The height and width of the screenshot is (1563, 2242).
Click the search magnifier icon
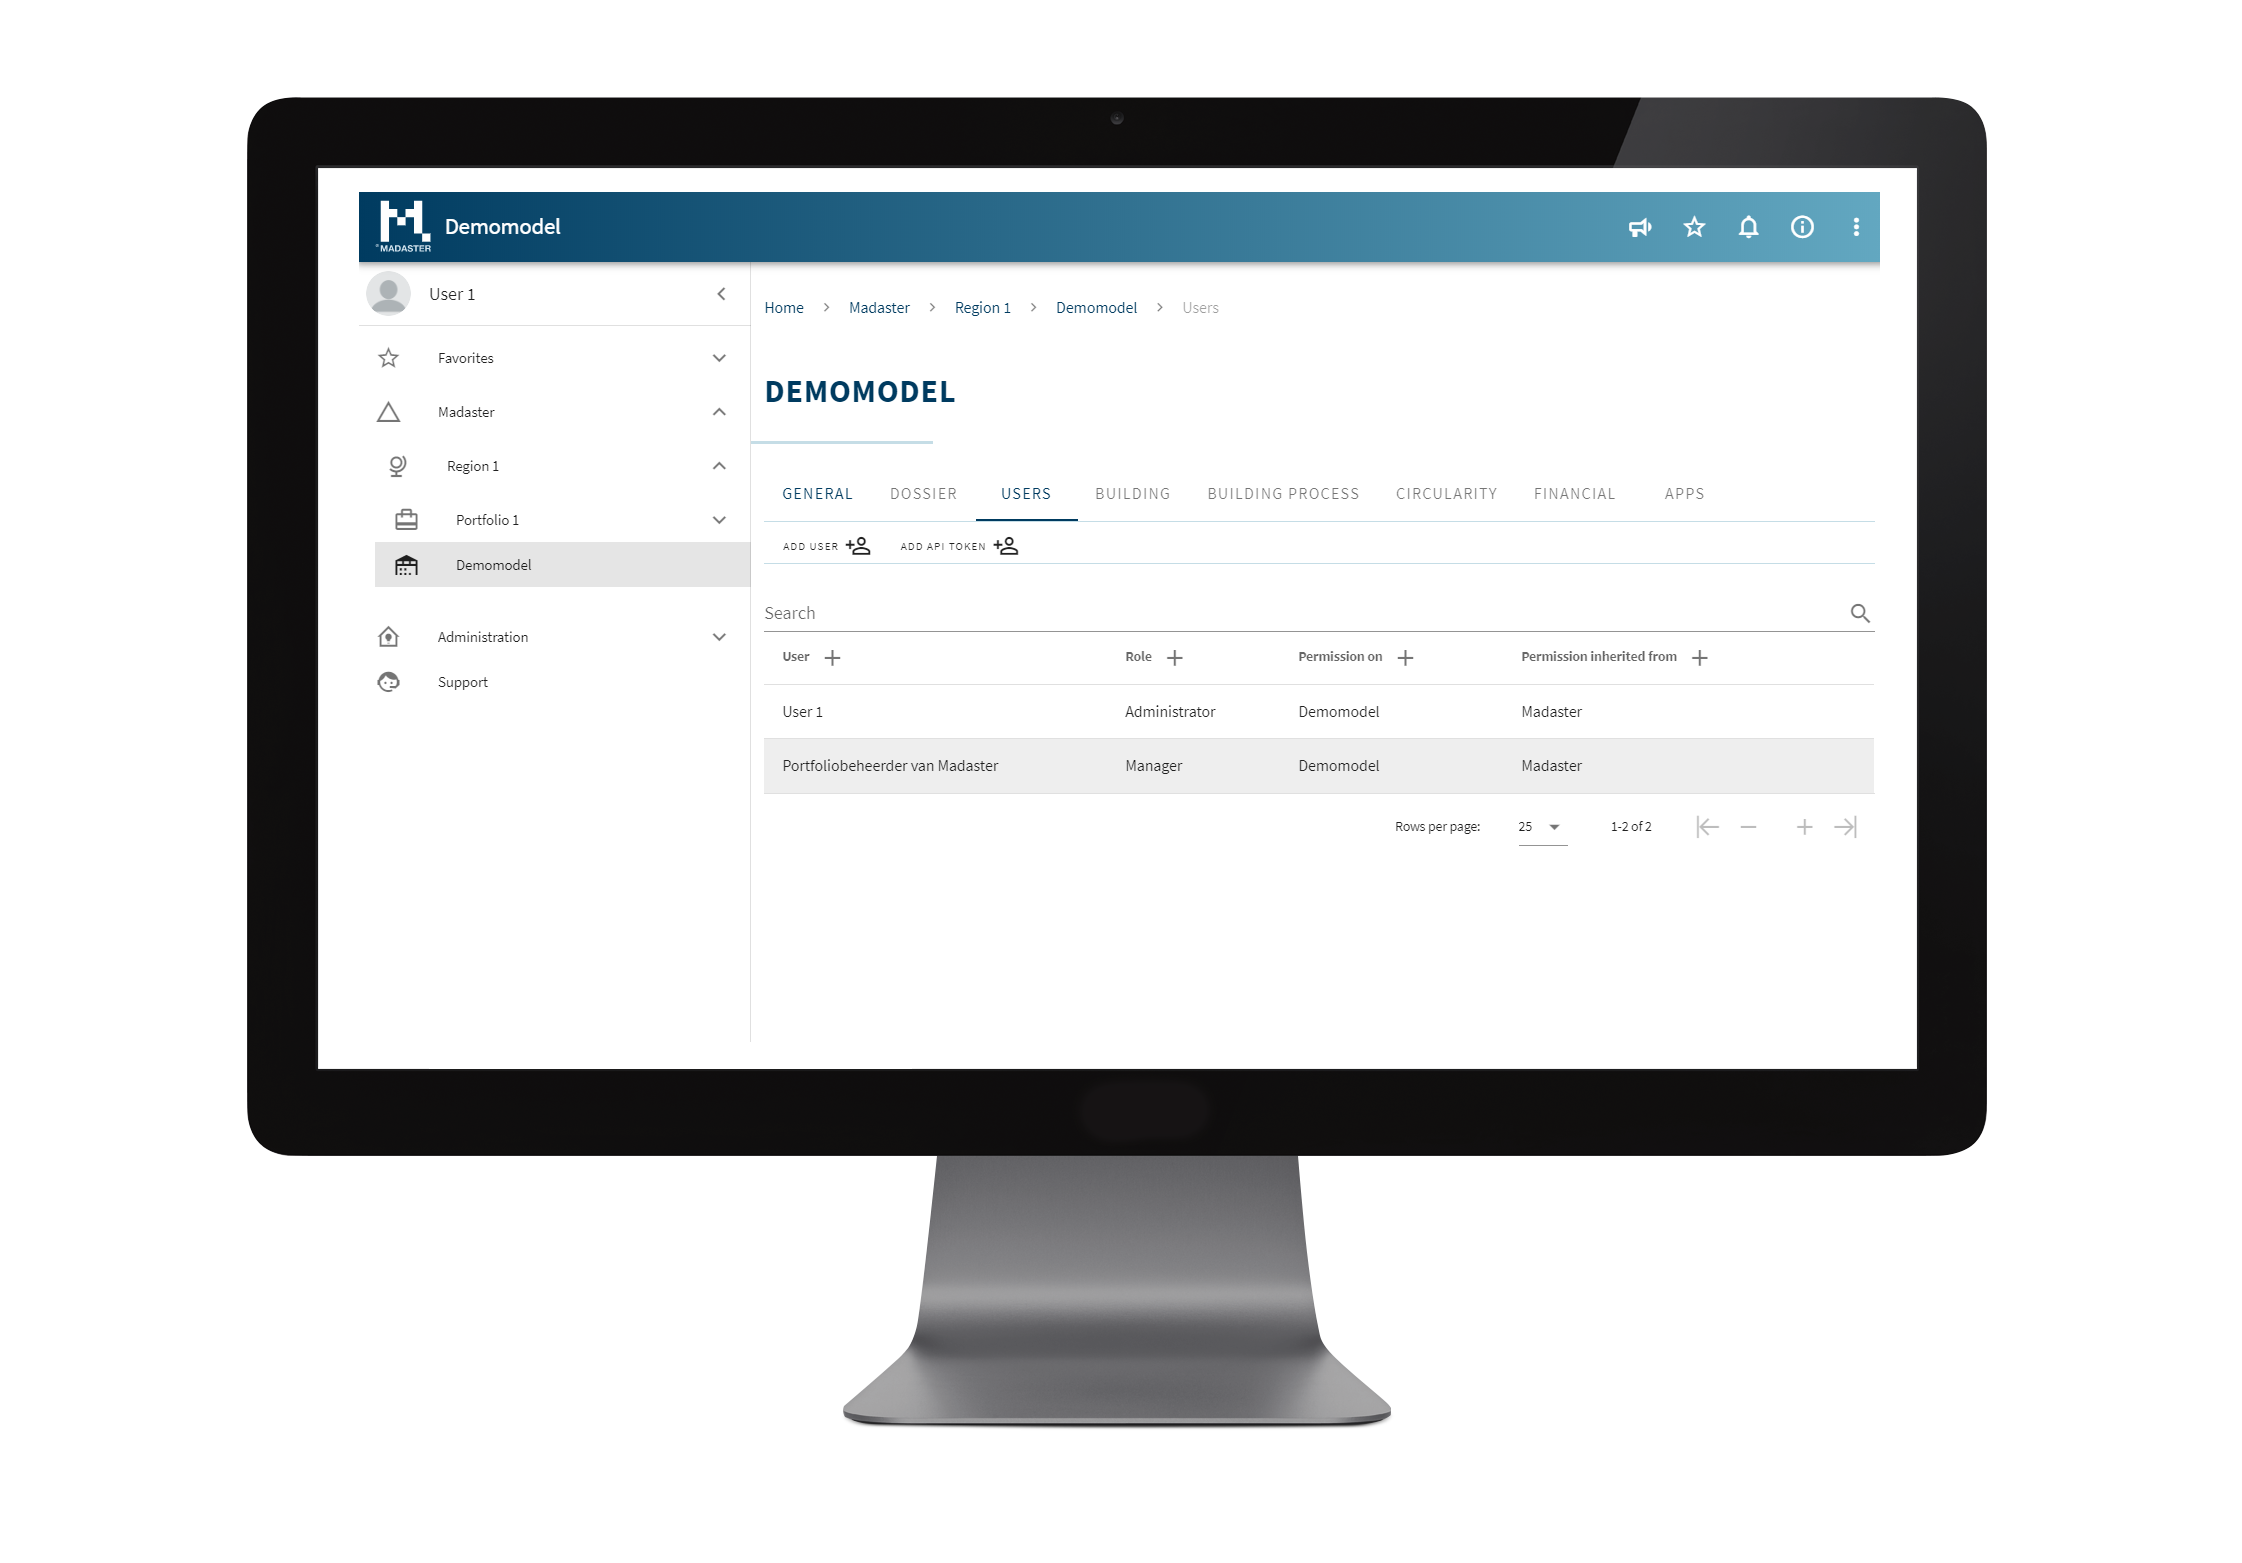point(1860,612)
